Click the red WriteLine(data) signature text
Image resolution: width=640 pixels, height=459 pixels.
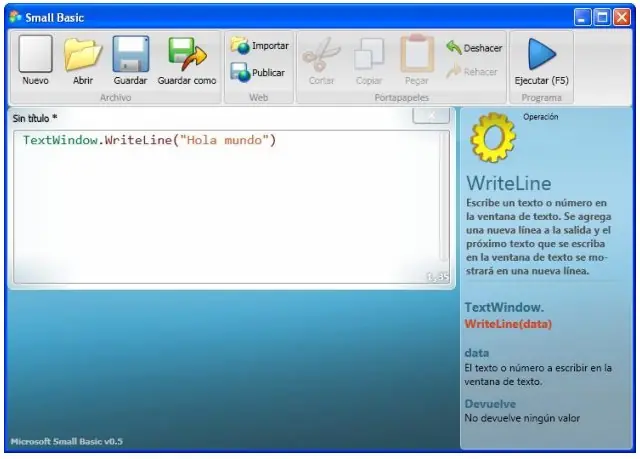click(508, 324)
